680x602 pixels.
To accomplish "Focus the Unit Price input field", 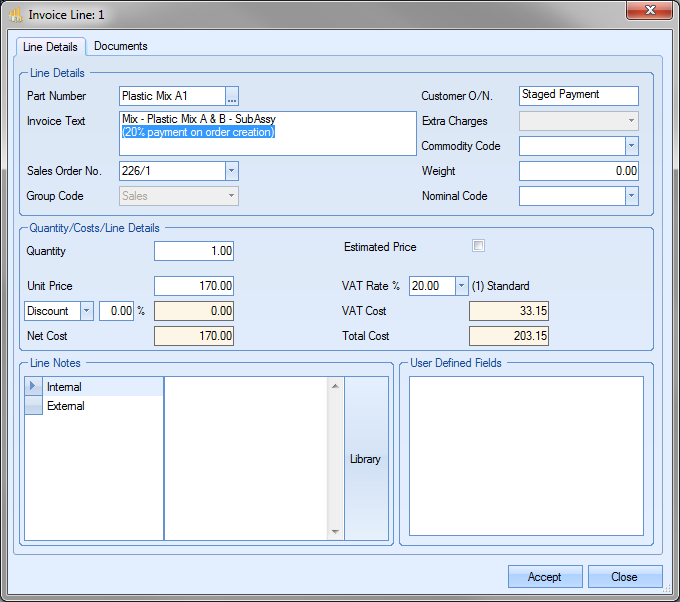I will (x=194, y=286).
